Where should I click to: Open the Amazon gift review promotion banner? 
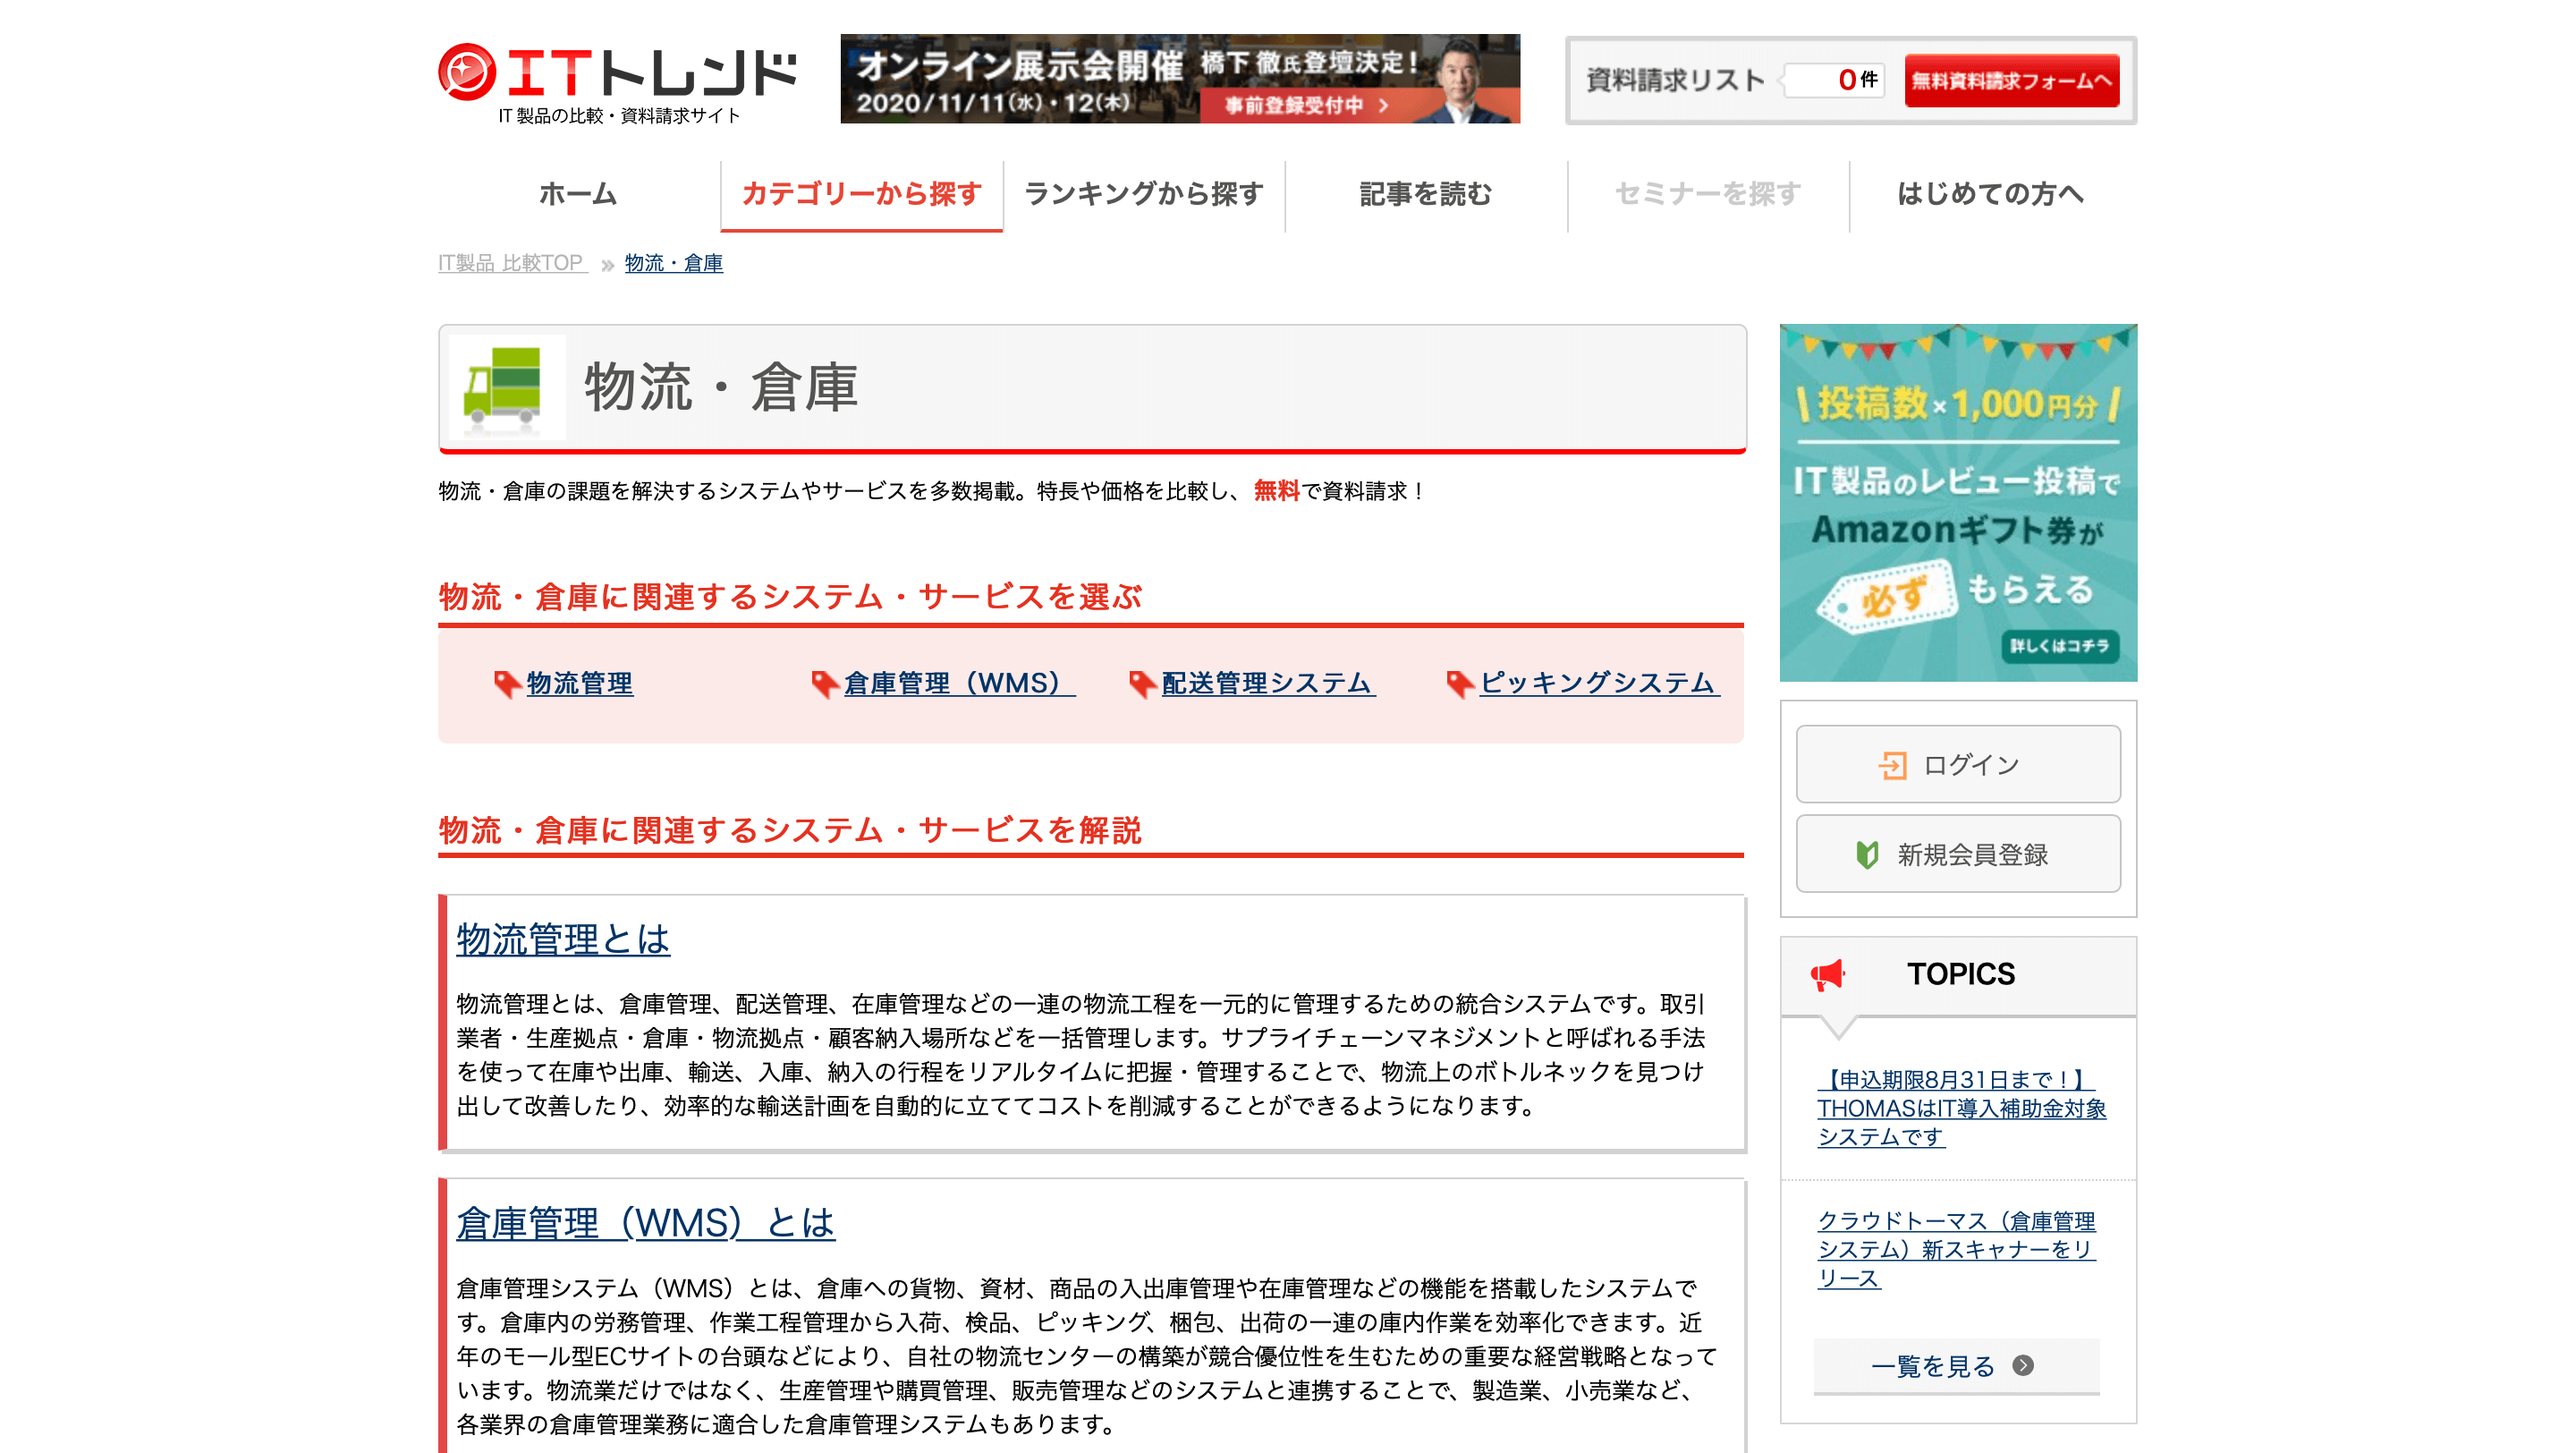point(1957,503)
